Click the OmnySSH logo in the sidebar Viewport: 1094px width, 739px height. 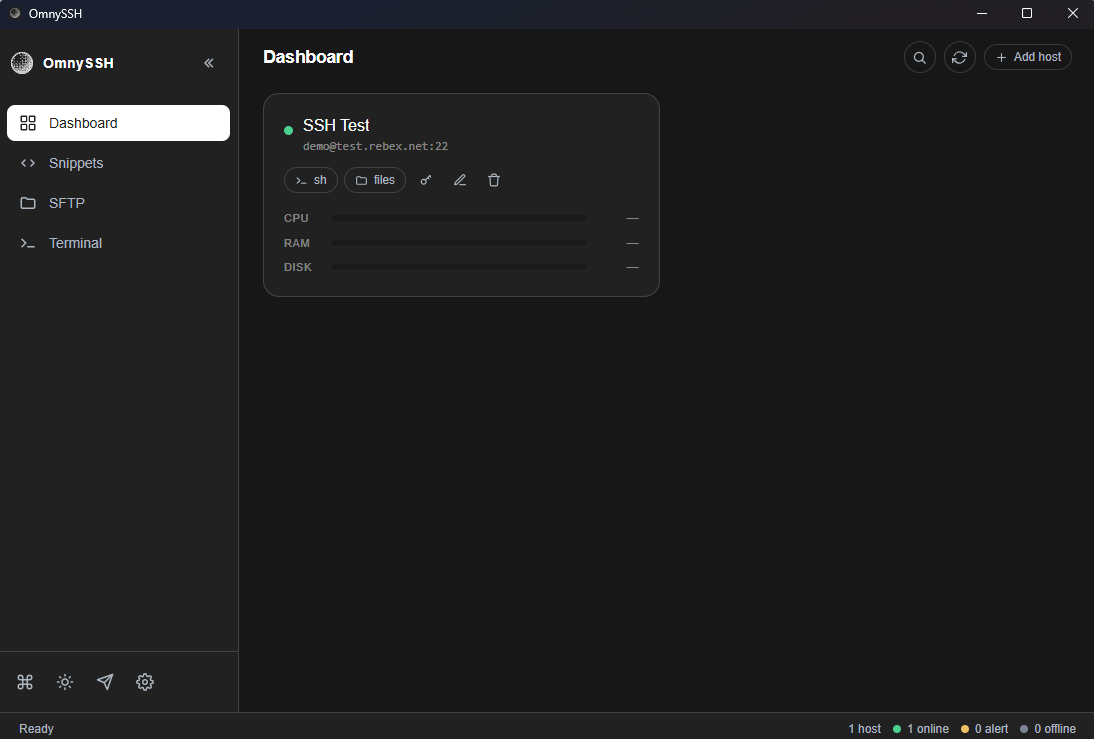click(x=22, y=63)
